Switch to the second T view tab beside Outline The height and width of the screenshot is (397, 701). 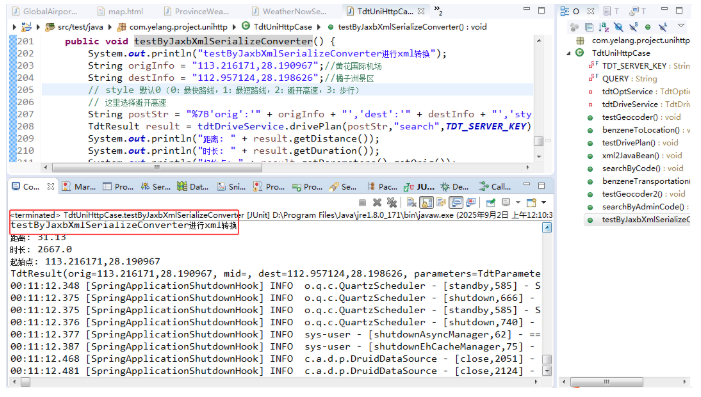coord(638,11)
